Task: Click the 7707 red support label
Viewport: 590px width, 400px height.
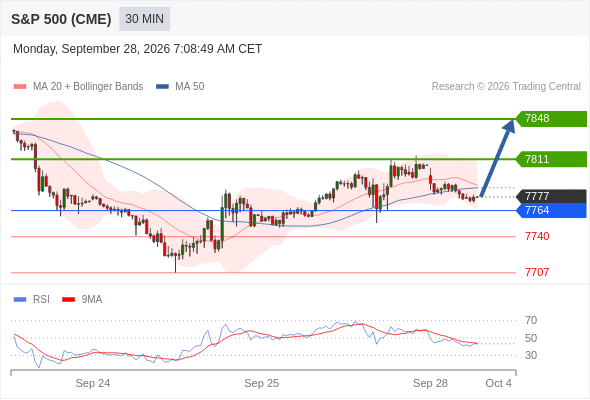Action: [x=537, y=272]
